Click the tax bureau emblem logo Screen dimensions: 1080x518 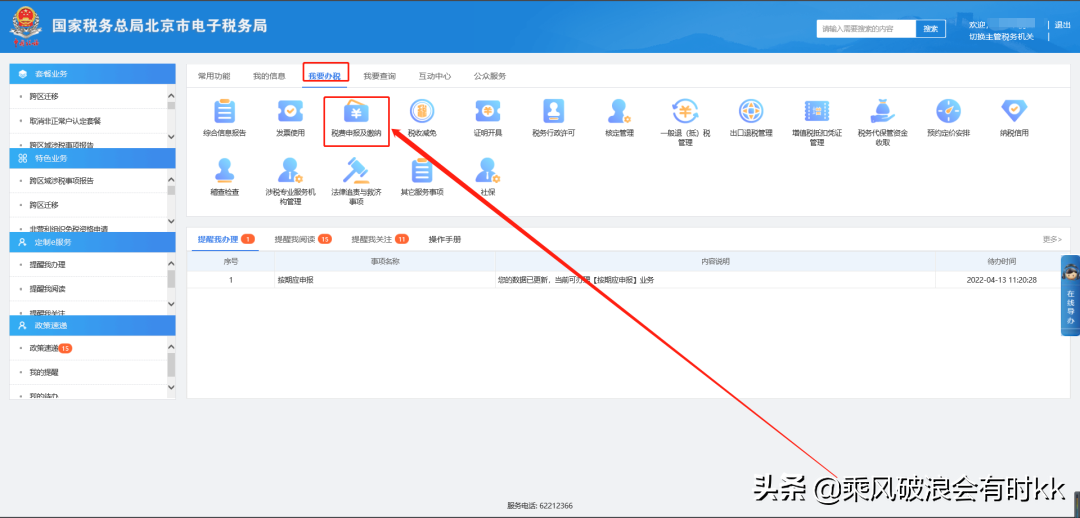coord(25,28)
